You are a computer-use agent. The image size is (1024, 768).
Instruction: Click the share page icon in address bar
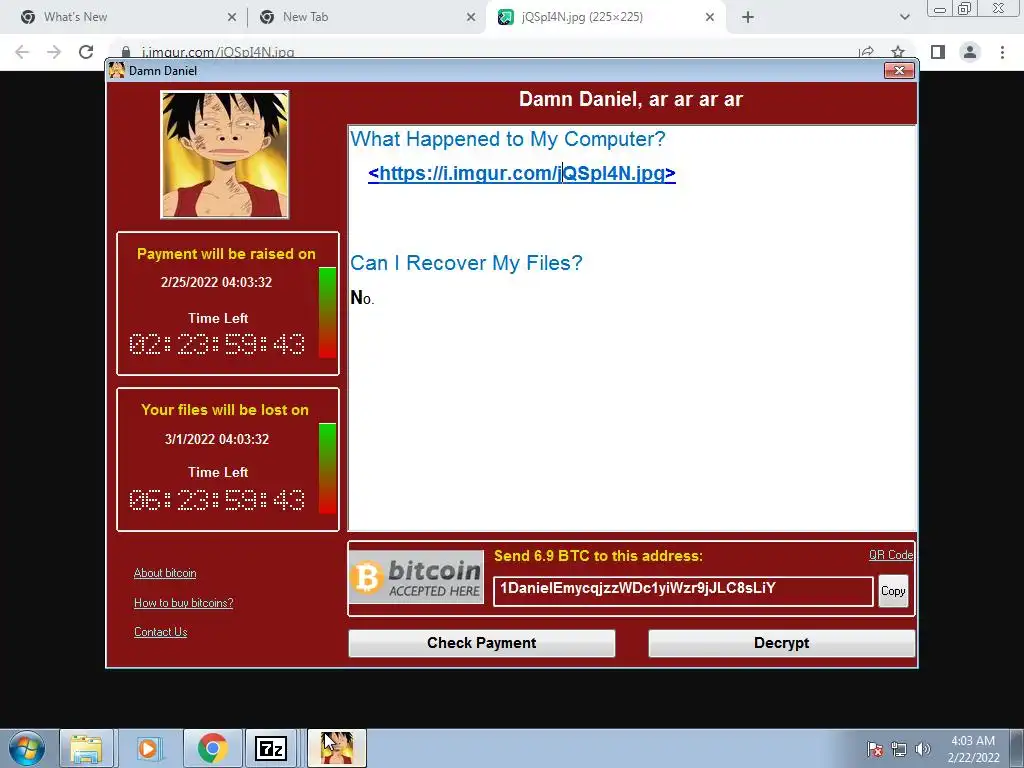click(867, 52)
